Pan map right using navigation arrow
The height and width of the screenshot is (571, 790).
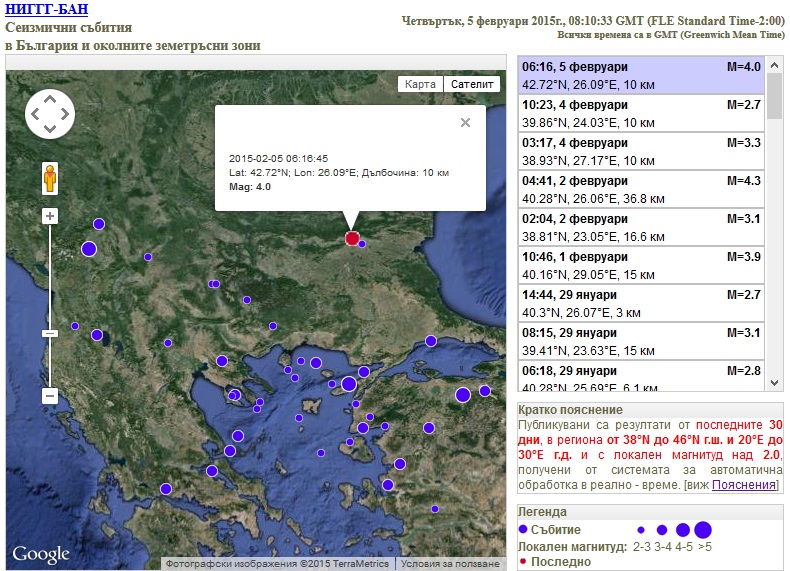point(64,114)
